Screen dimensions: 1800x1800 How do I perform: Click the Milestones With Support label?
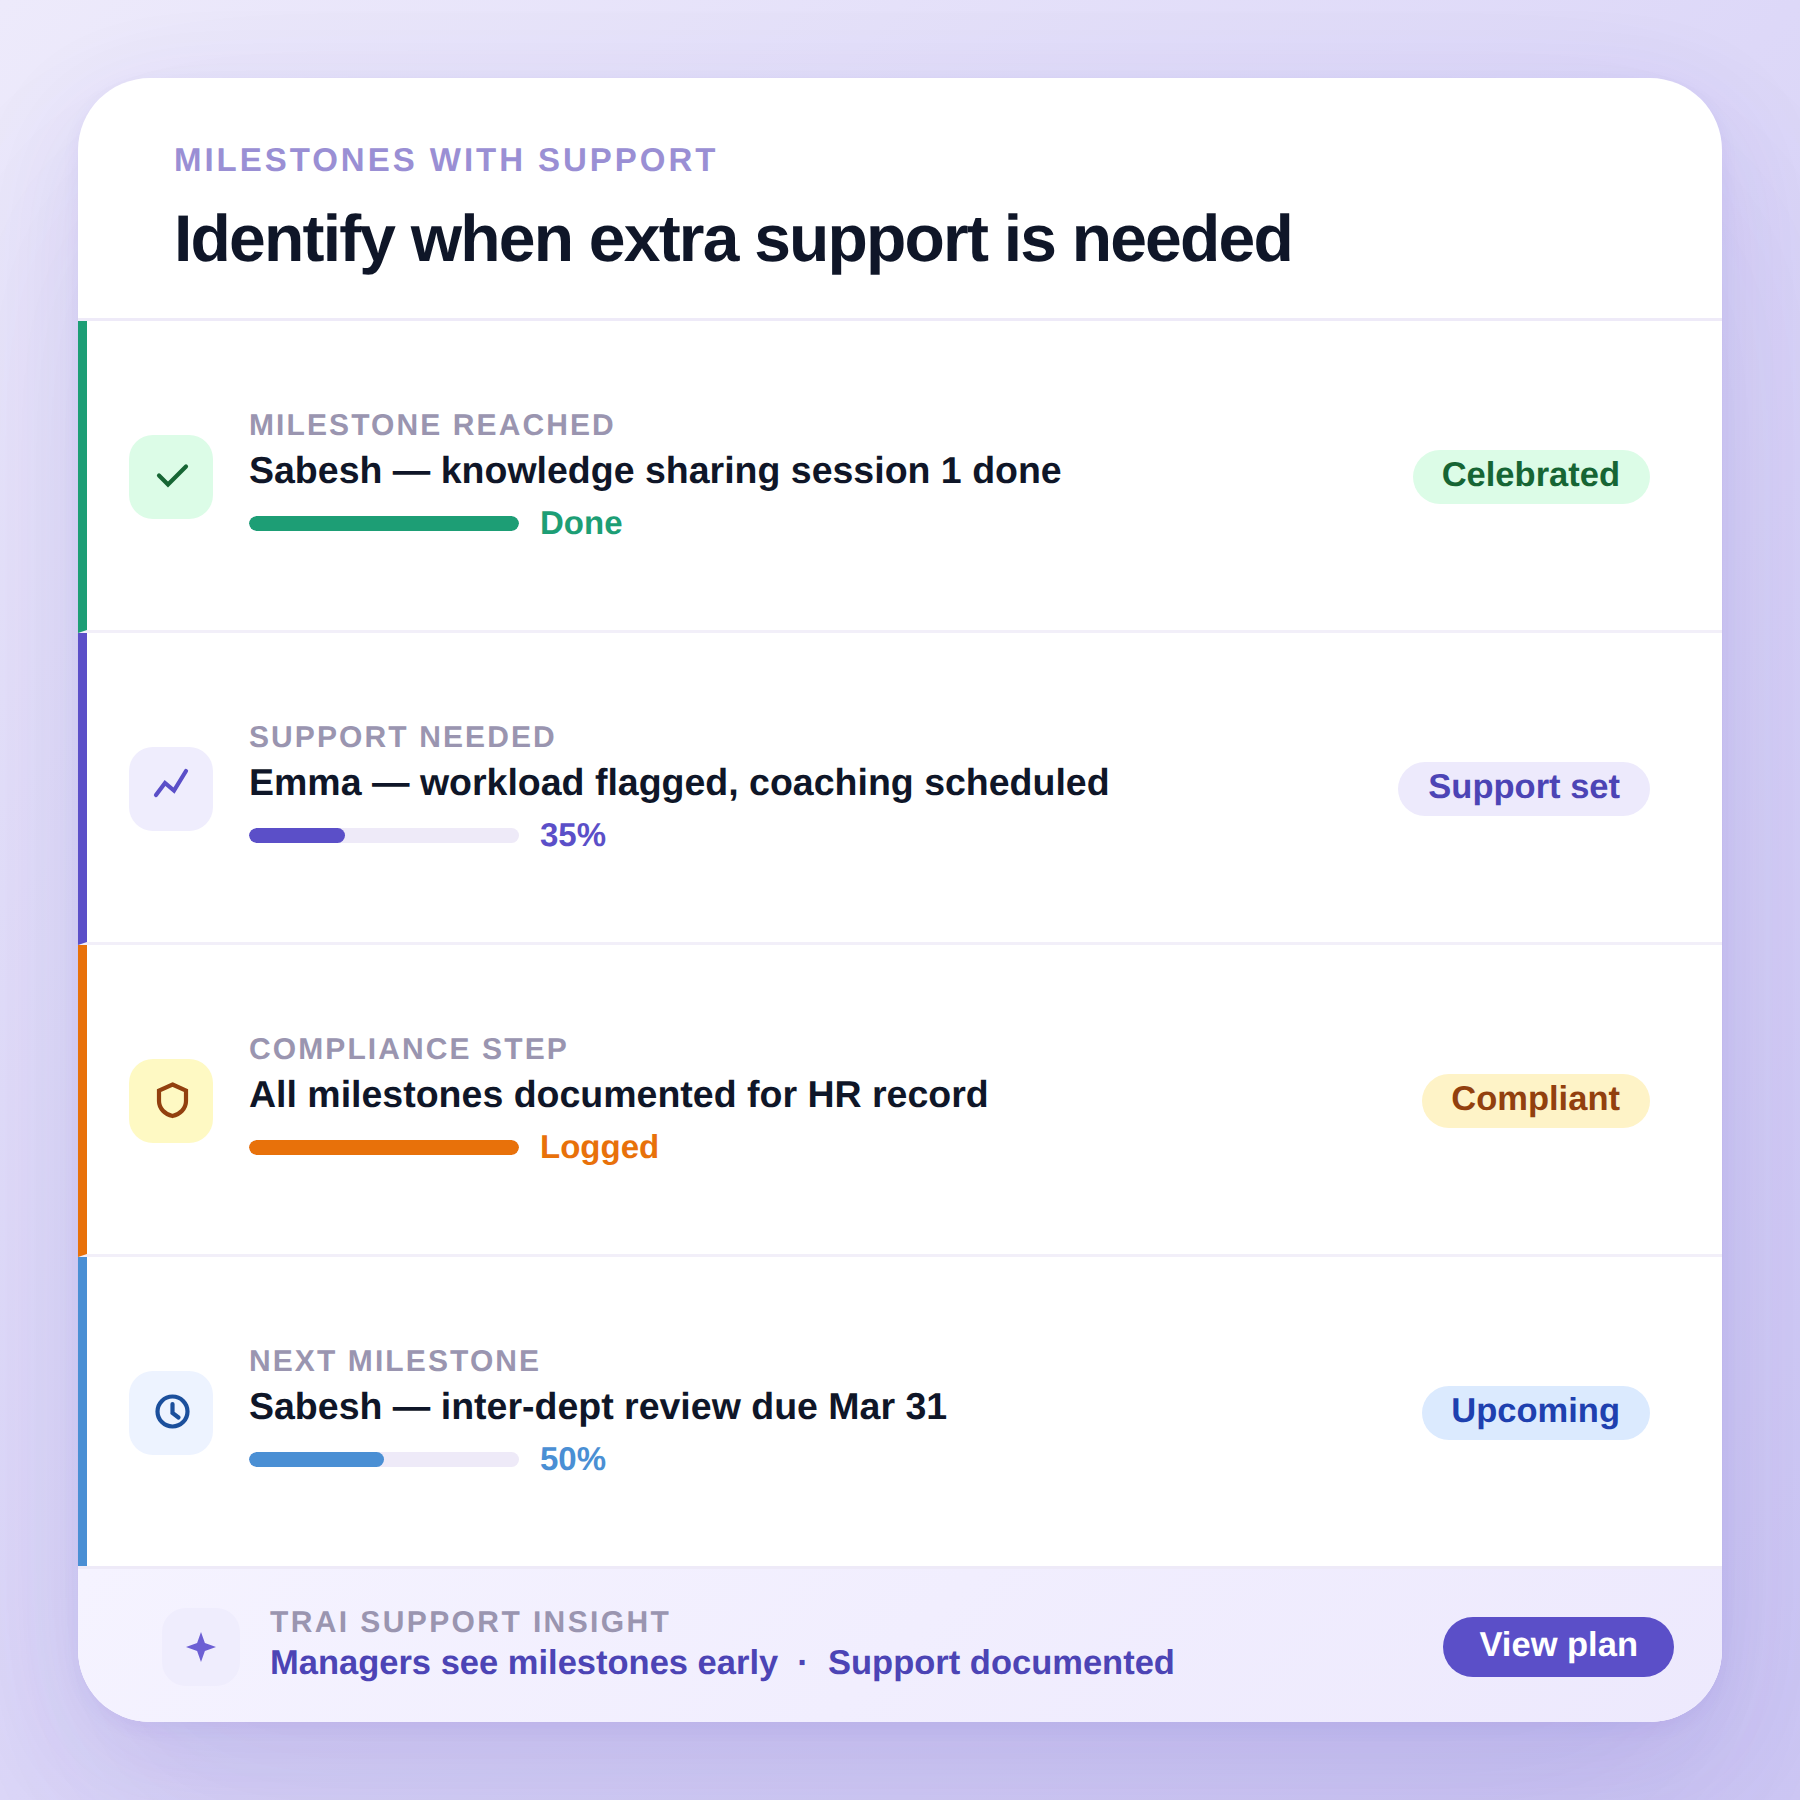[x=444, y=159]
